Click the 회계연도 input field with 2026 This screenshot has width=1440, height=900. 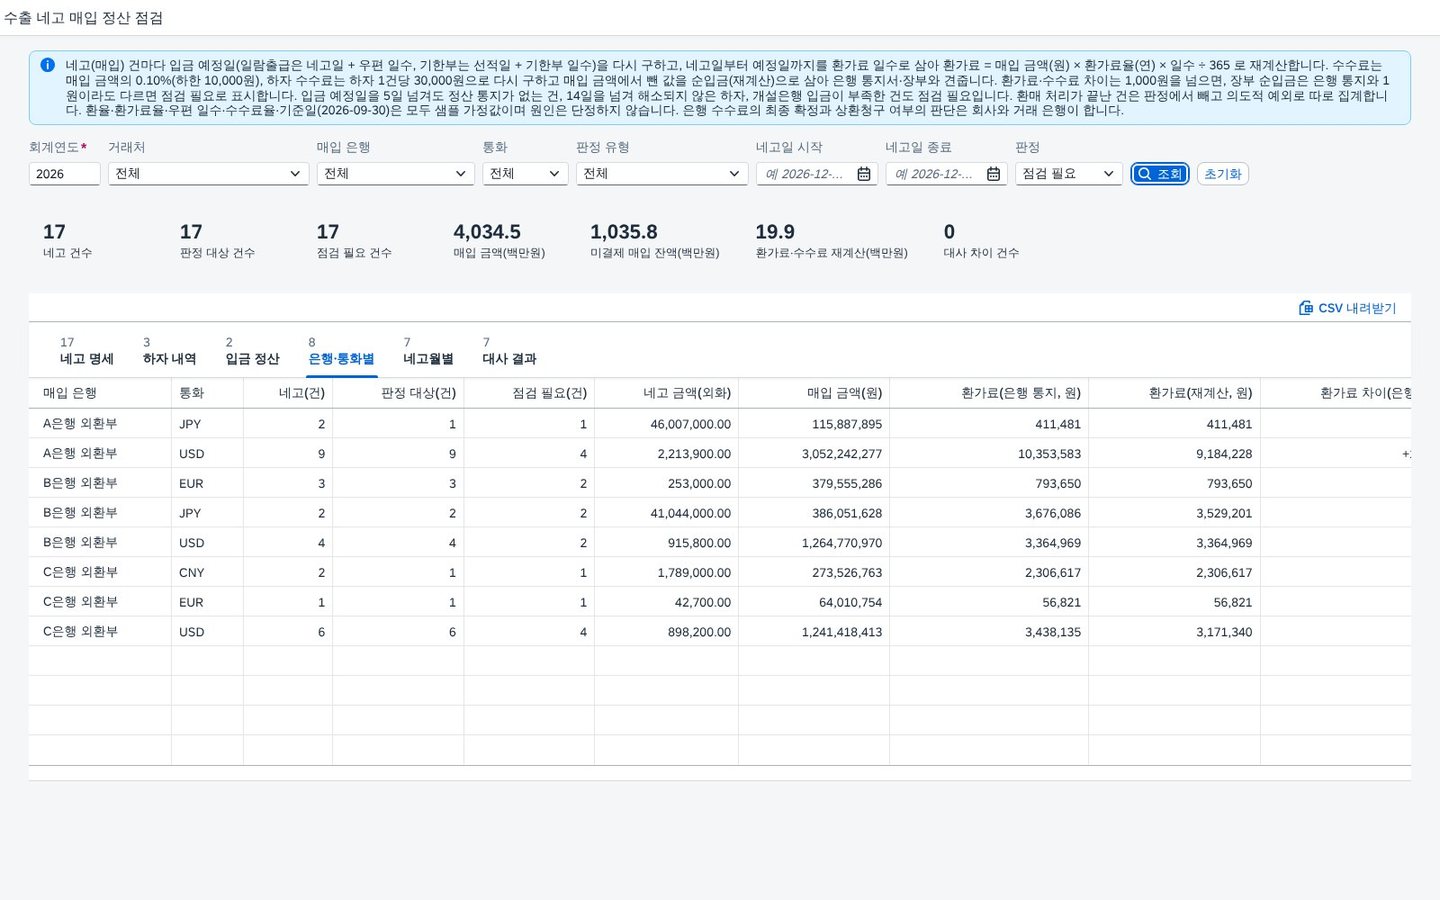64,174
